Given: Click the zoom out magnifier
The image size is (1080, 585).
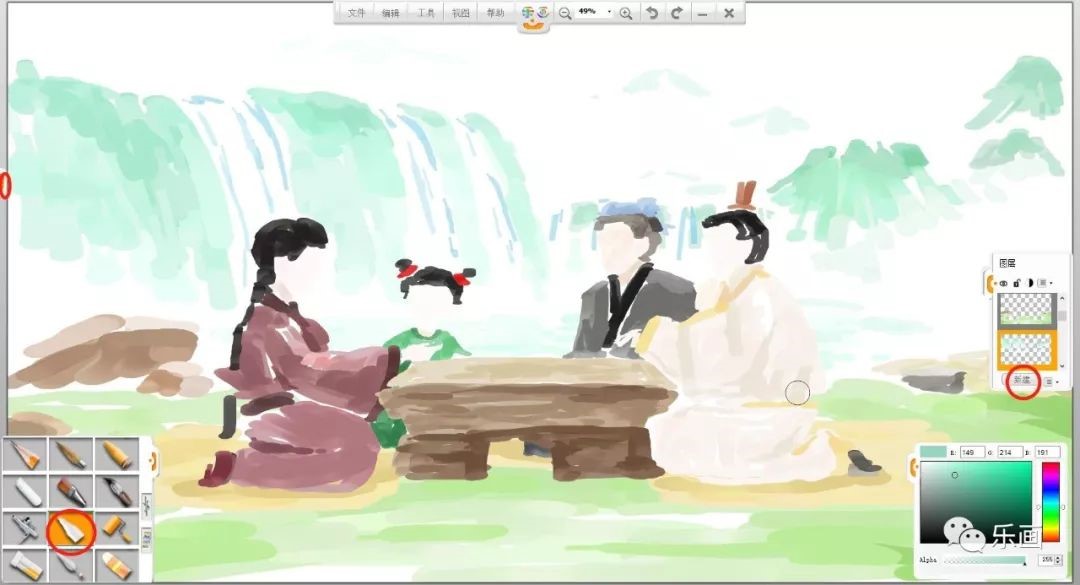Looking at the screenshot, I should [565, 13].
